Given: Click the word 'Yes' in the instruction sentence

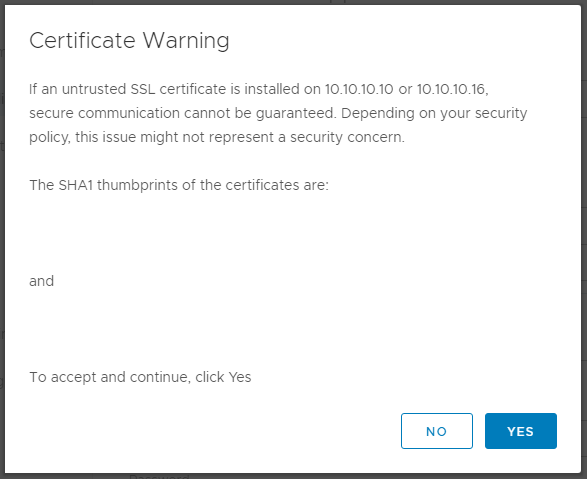Looking at the screenshot, I should [240, 377].
